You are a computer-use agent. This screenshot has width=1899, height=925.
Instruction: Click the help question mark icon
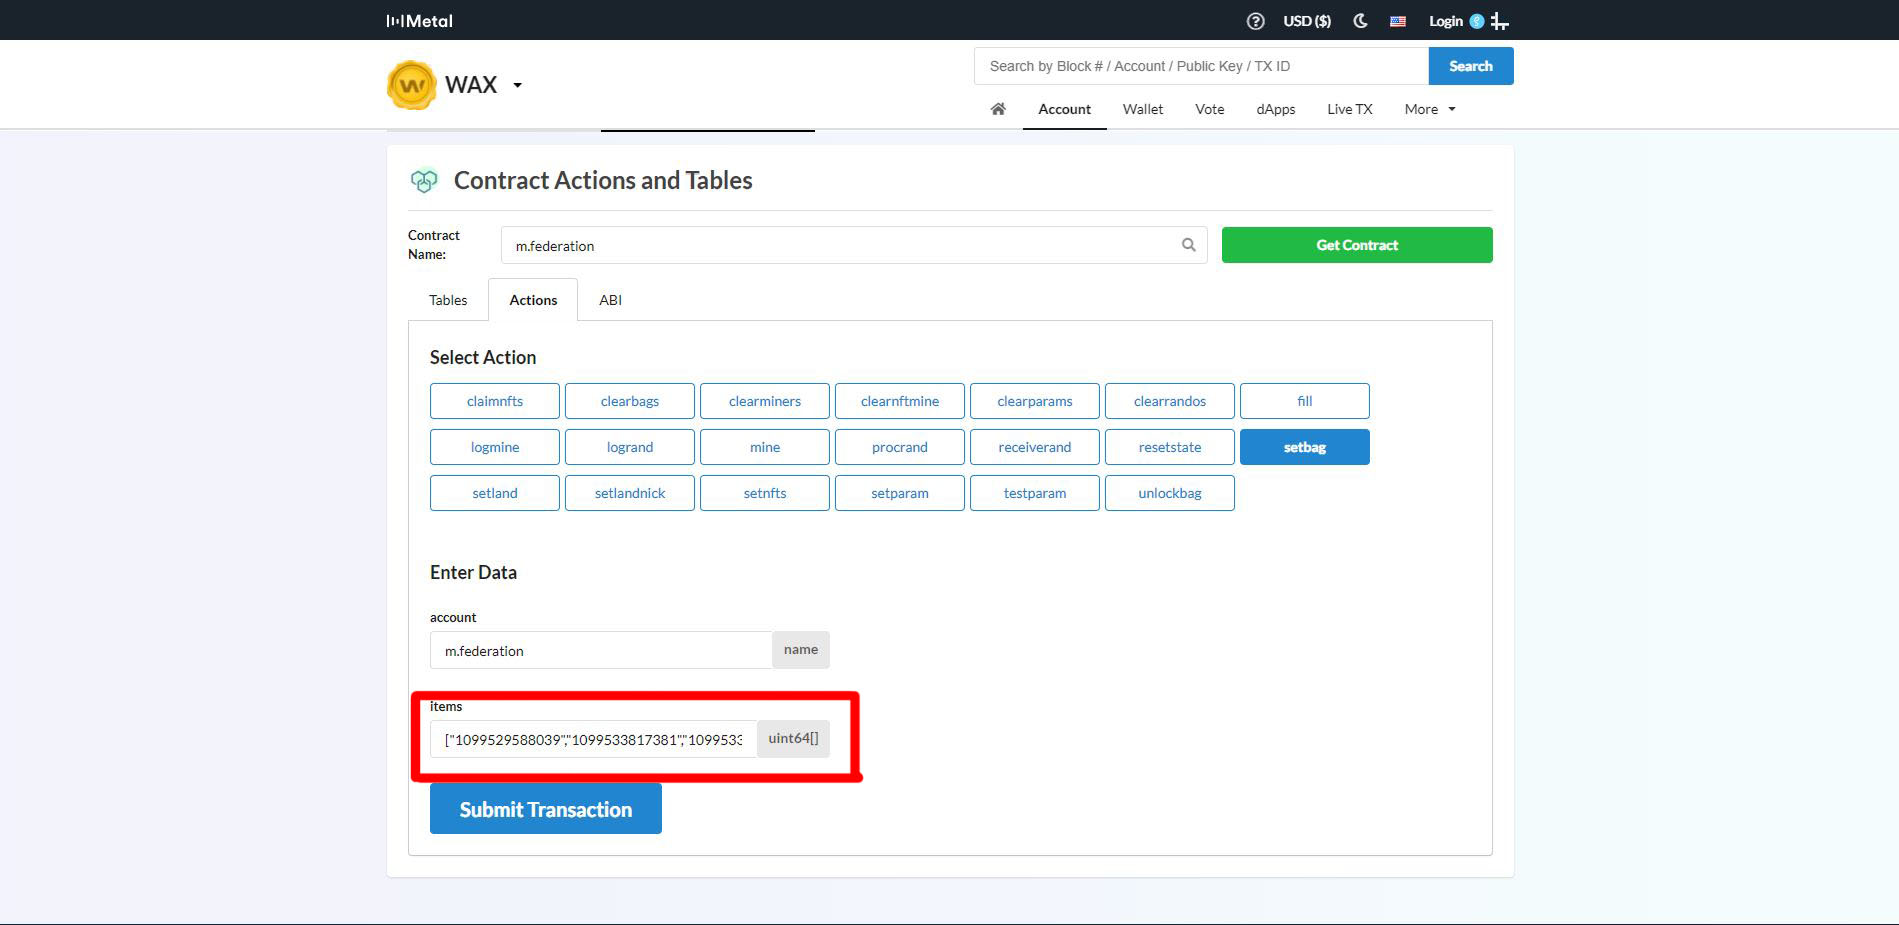click(x=1255, y=21)
